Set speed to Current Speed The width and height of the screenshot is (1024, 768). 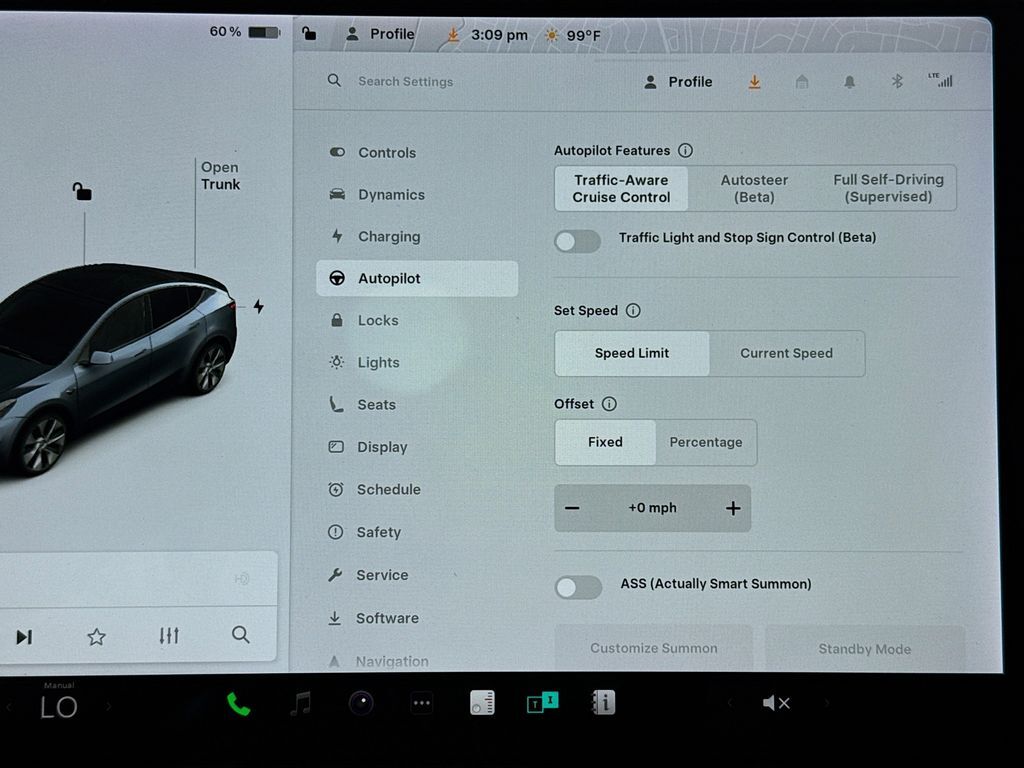(786, 353)
